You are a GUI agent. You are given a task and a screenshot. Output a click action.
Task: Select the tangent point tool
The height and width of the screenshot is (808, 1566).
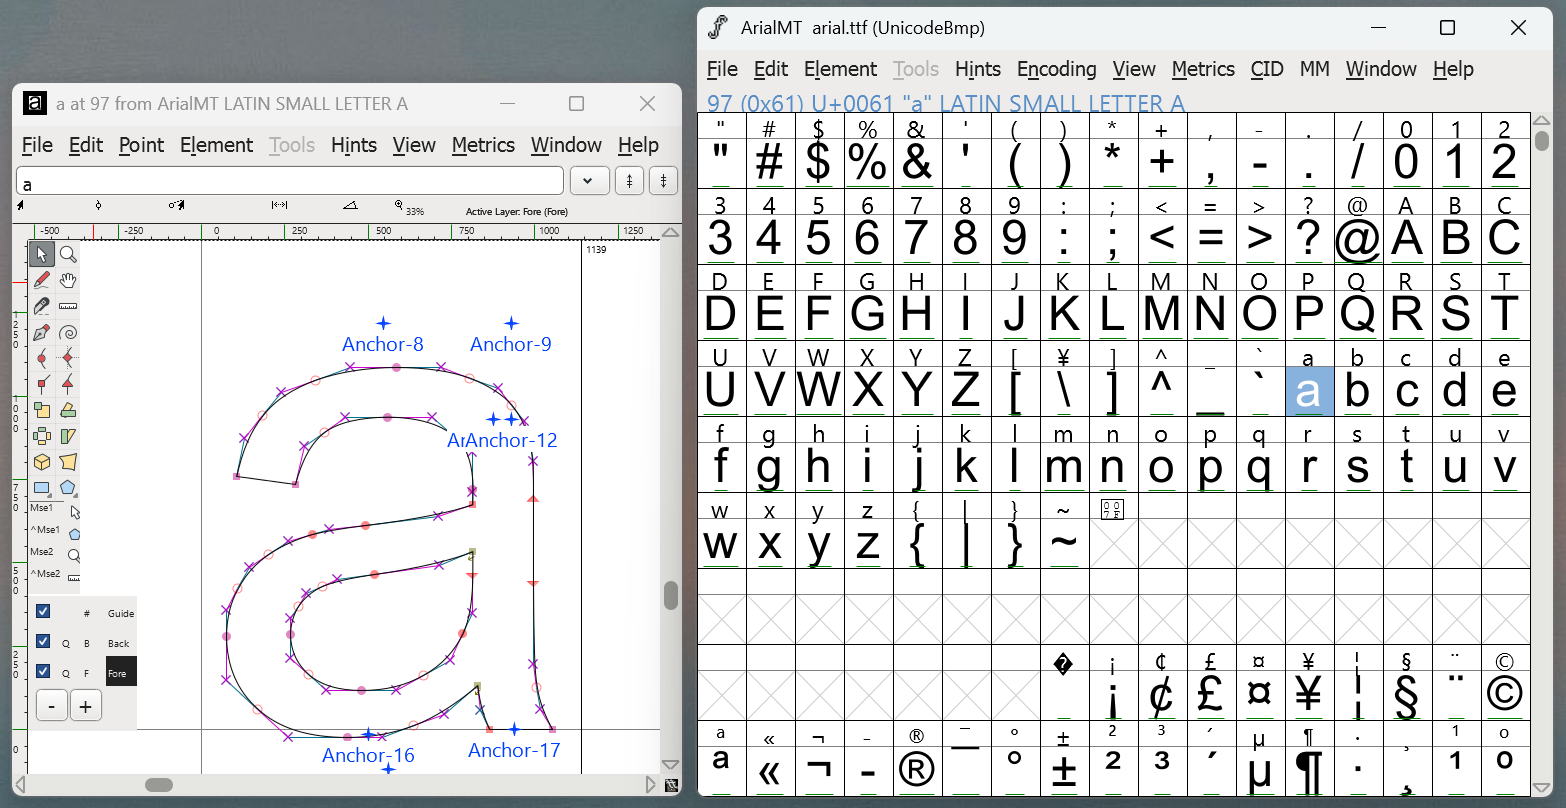(x=68, y=384)
